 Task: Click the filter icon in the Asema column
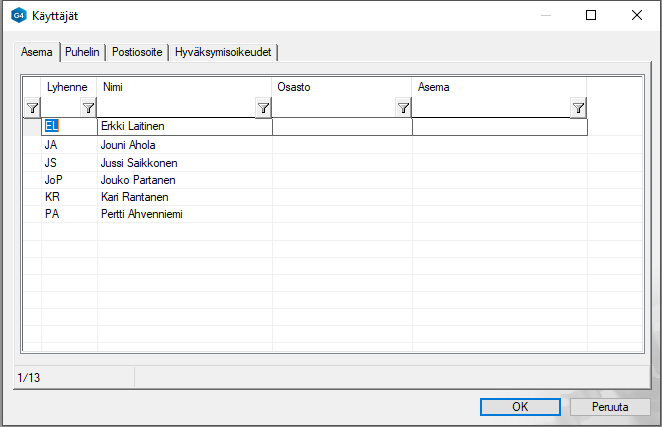pyautogui.click(x=578, y=108)
